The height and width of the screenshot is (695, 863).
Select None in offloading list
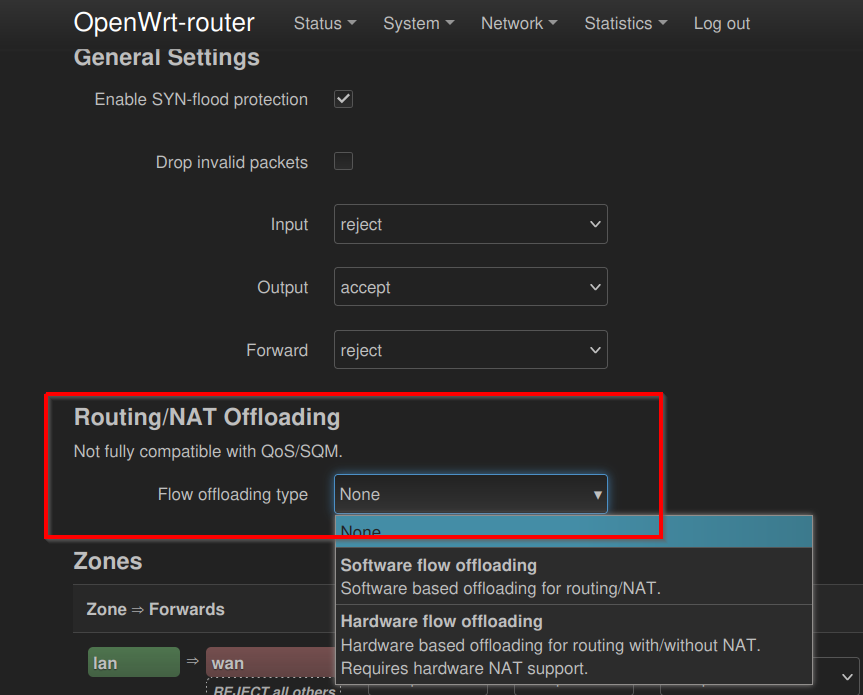[572, 533]
